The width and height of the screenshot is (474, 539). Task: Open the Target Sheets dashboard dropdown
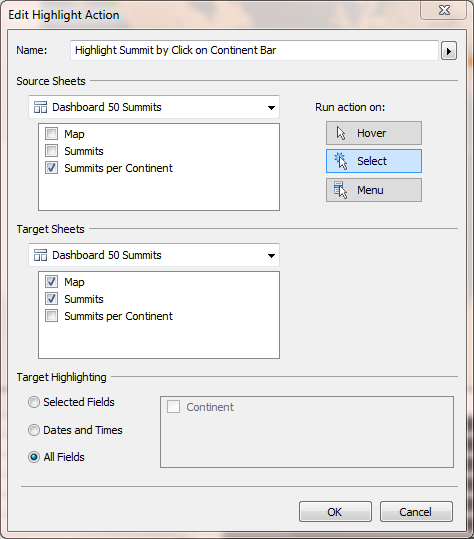154,255
